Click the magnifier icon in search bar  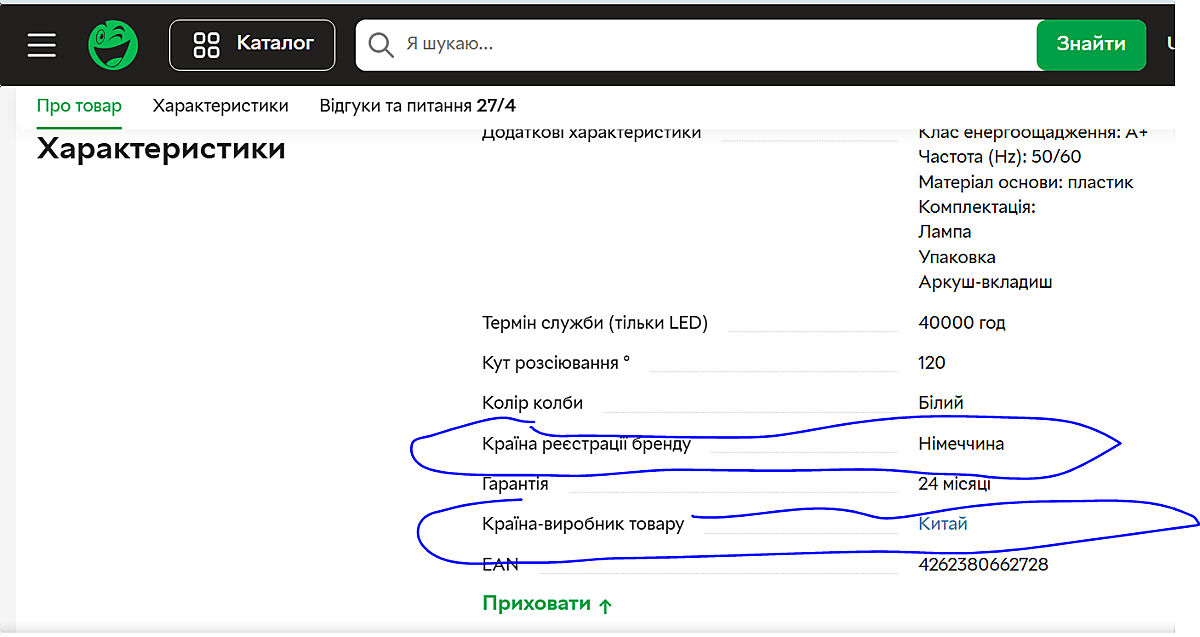[x=380, y=45]
